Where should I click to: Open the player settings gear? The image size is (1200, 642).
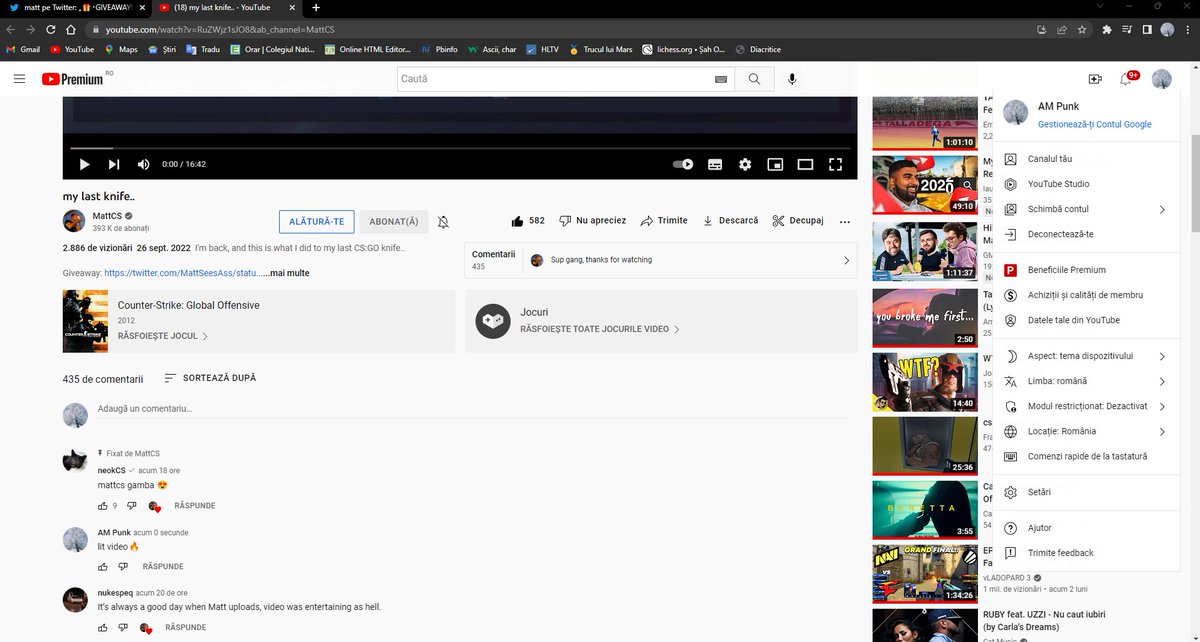(x=745, y=164)
